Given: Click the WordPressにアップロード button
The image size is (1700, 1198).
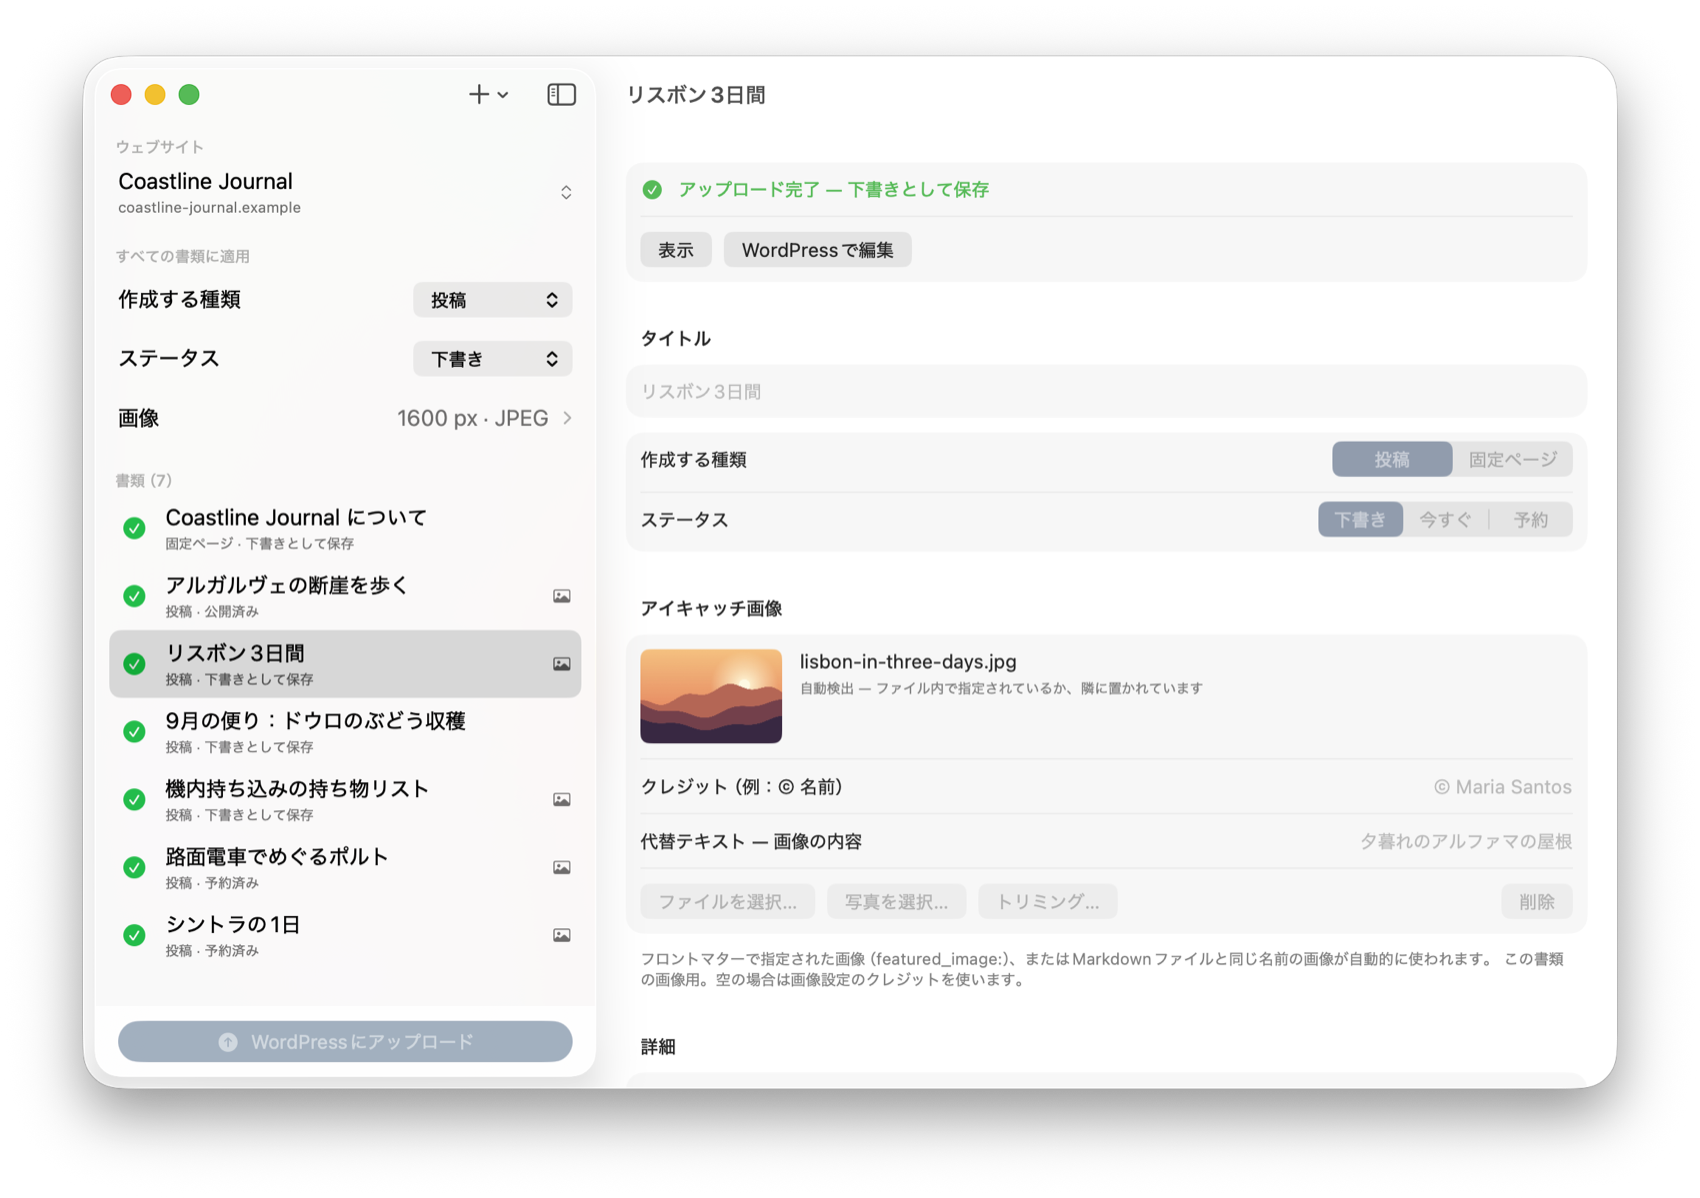Looking at the screenshot, I should (x=345, y=1042).
